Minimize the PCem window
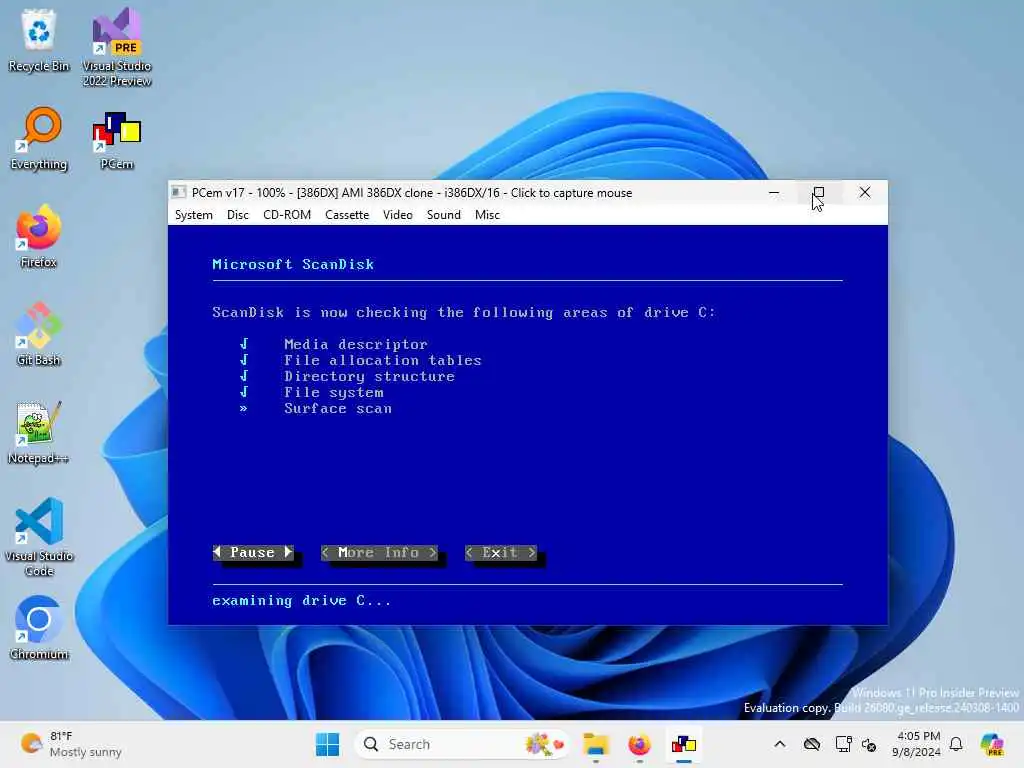Viewport: 1024px width, 768px height. 774,193
